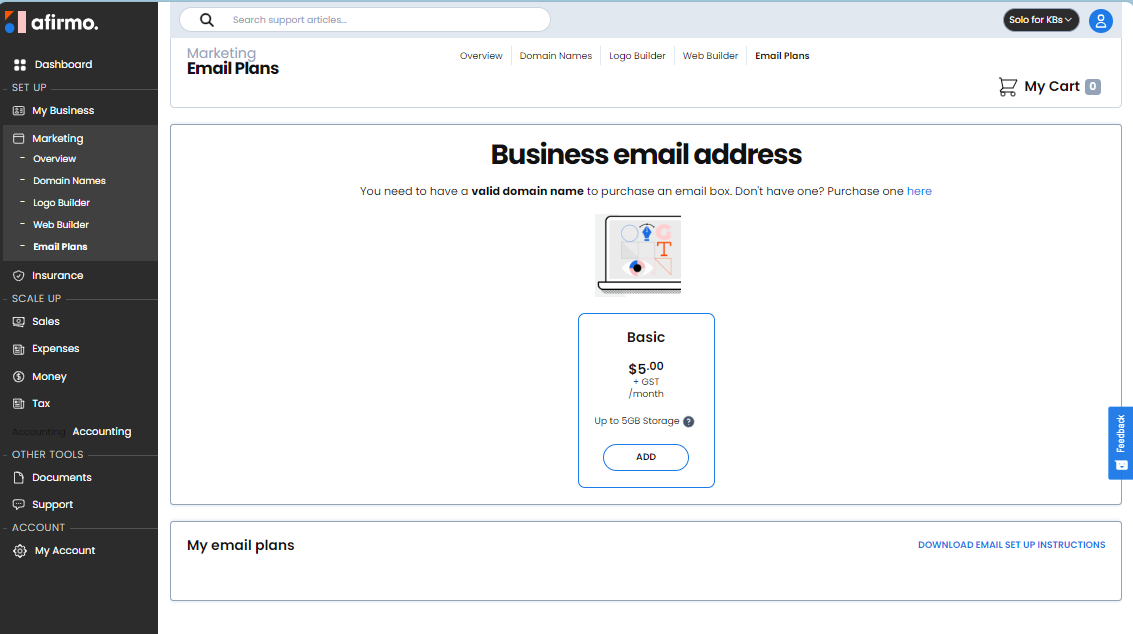Image resolution: width=1133 pixels, height=634 pixels.
Task: Click the My Business icon in sidebar
Action: point(19,111)
